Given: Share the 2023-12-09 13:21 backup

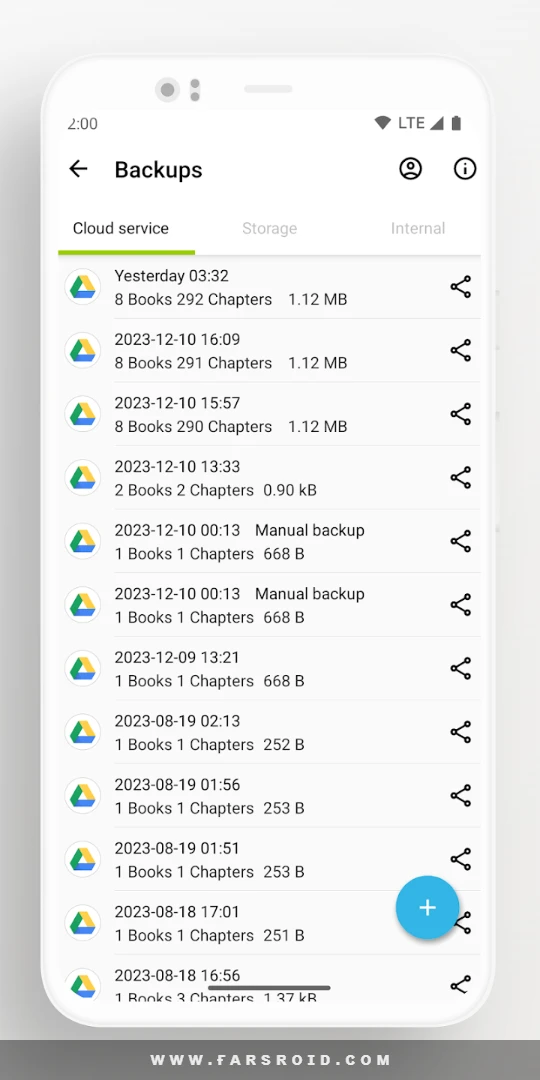Looking at the screenshot, I should coord(461,669).
